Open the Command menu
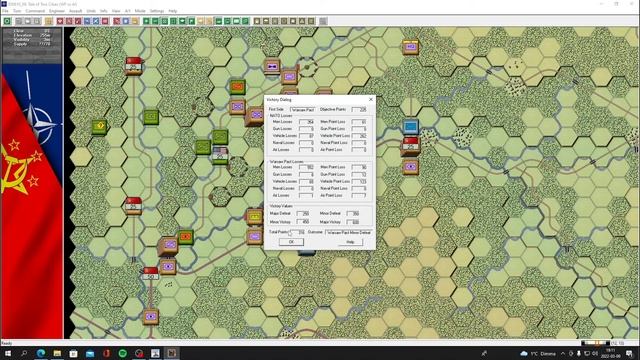Viewport: 640px width, 360px height. (x=35, y=11)
